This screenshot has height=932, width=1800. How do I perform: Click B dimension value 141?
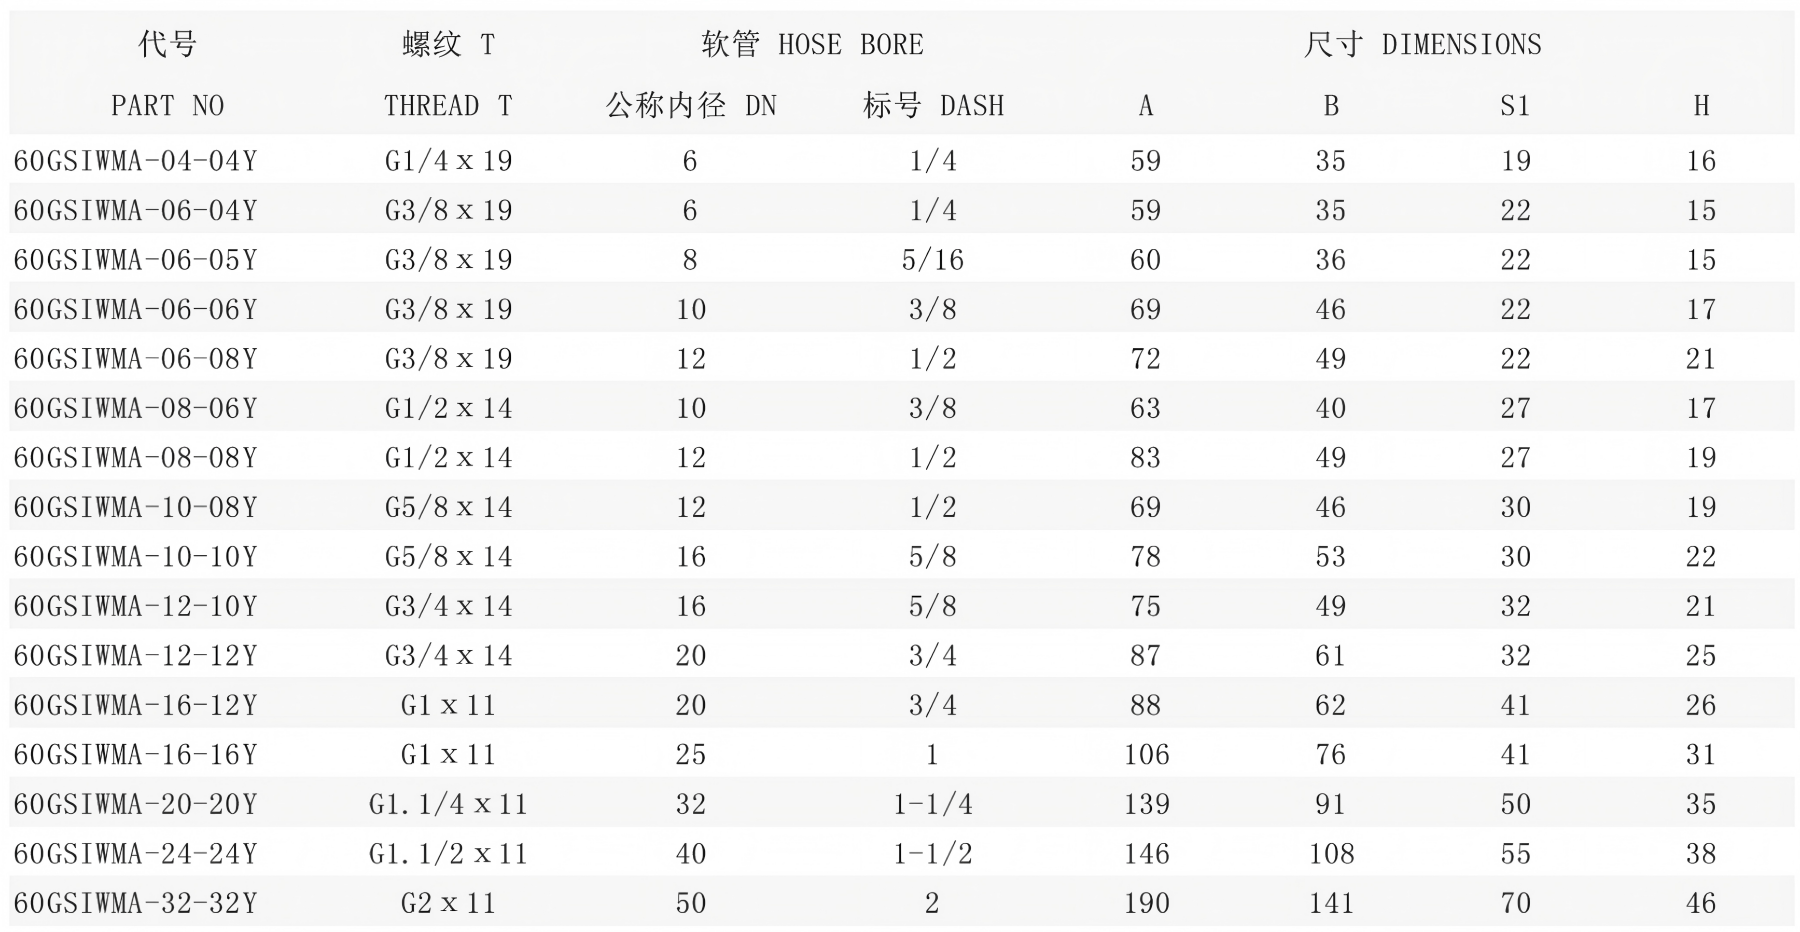coord(1331,903)
